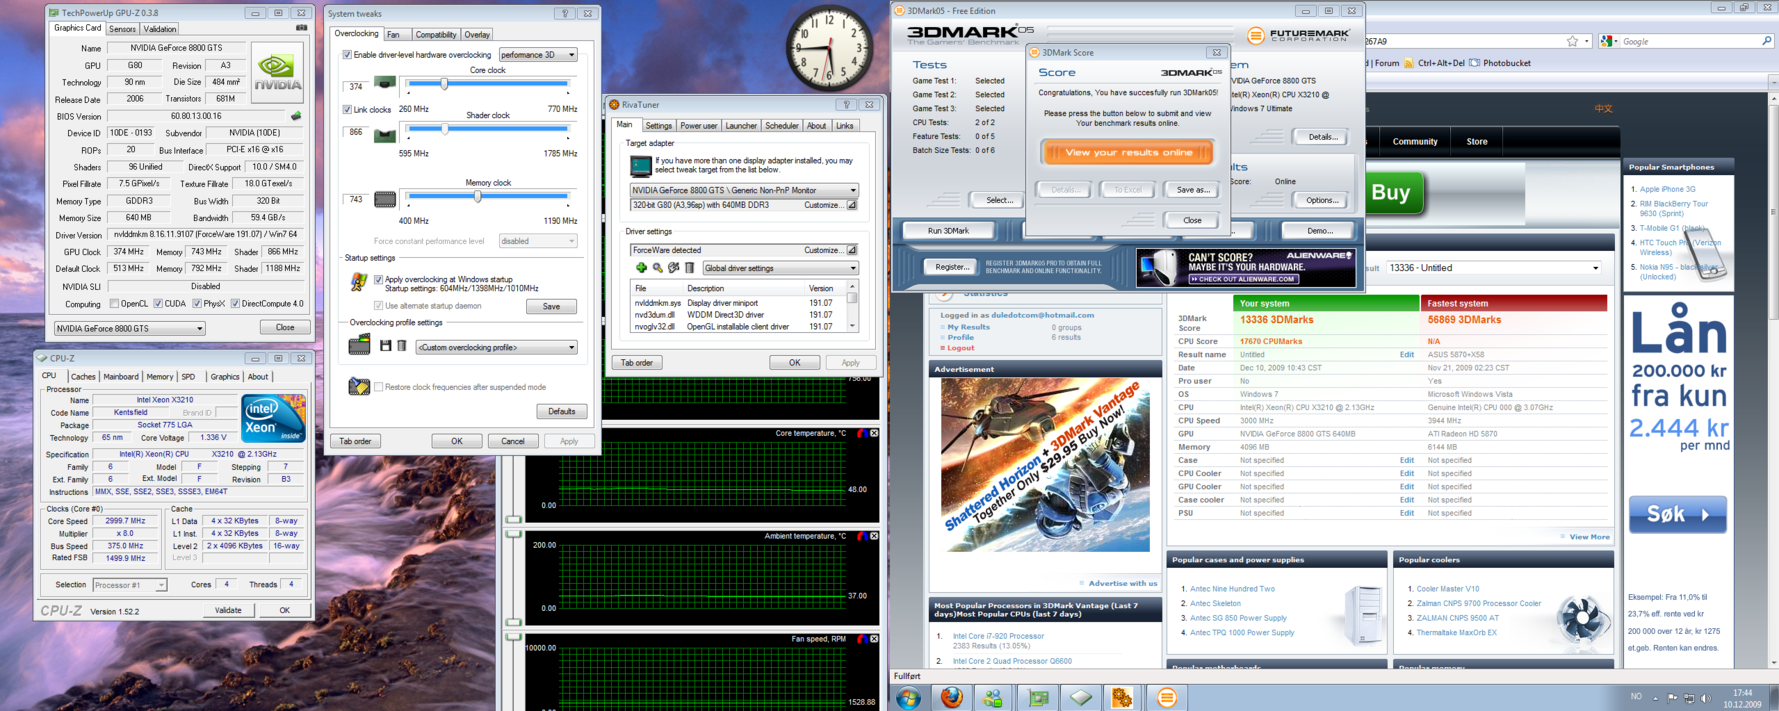
Task: Click the trash icon in RivaTuner driver settings
Action: 689,268
